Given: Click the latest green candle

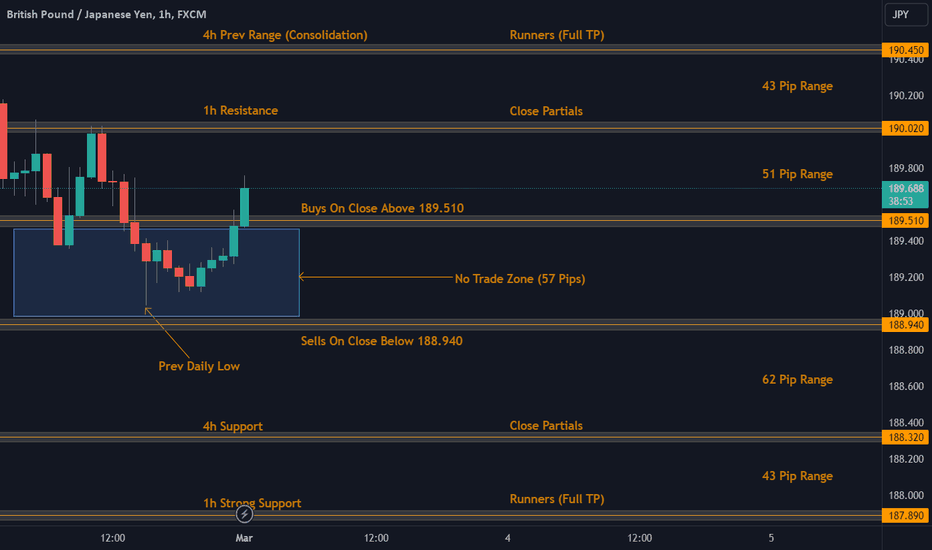Looking at the screenshot, I should pos(244,206).
